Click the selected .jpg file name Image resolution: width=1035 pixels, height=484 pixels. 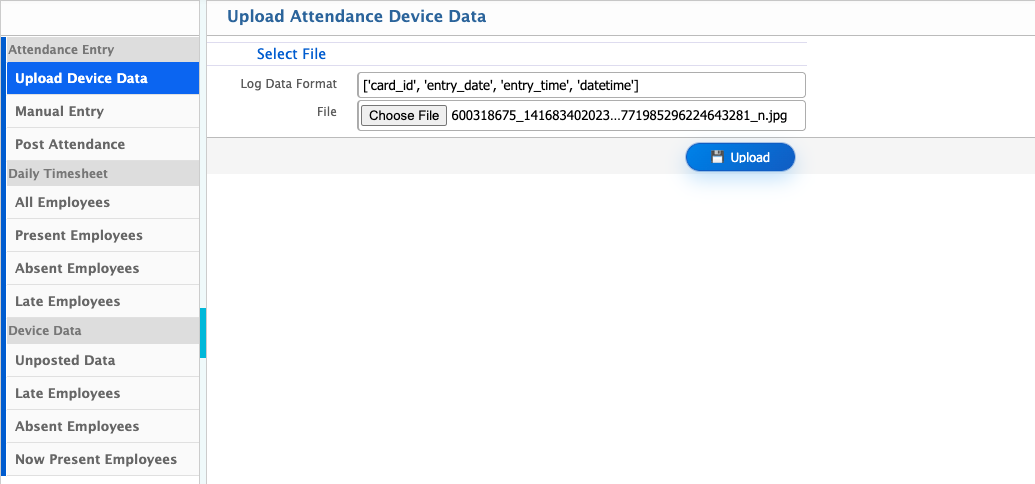tap(619, 116)
